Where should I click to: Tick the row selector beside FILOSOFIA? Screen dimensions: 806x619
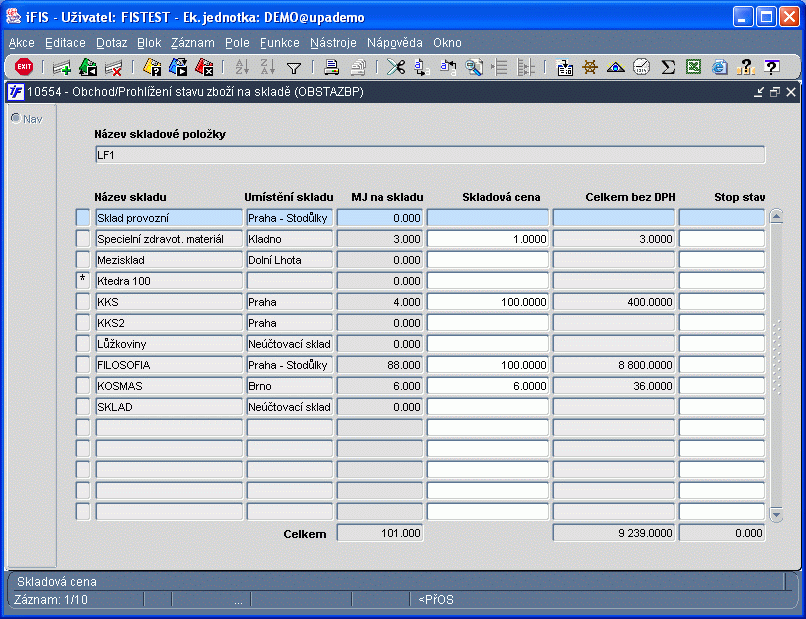83,365
